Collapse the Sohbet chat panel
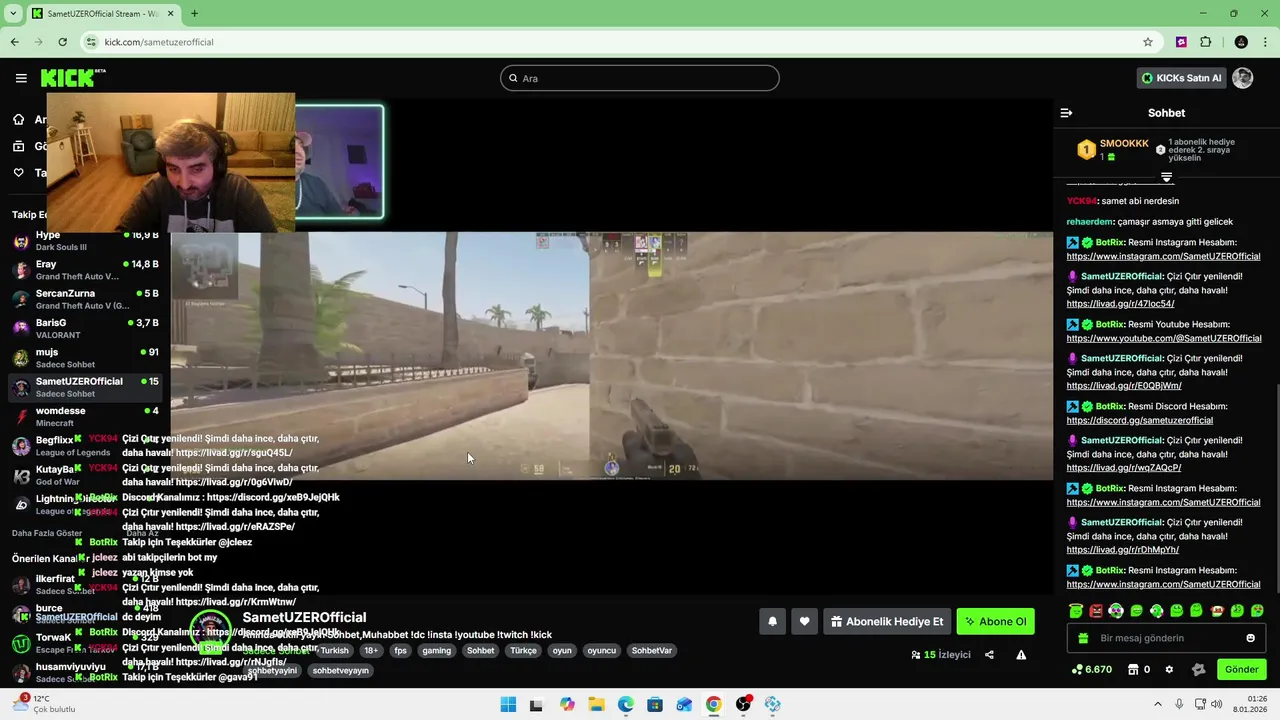This screenshot has height=720, width=1280. pos(1066,113)
